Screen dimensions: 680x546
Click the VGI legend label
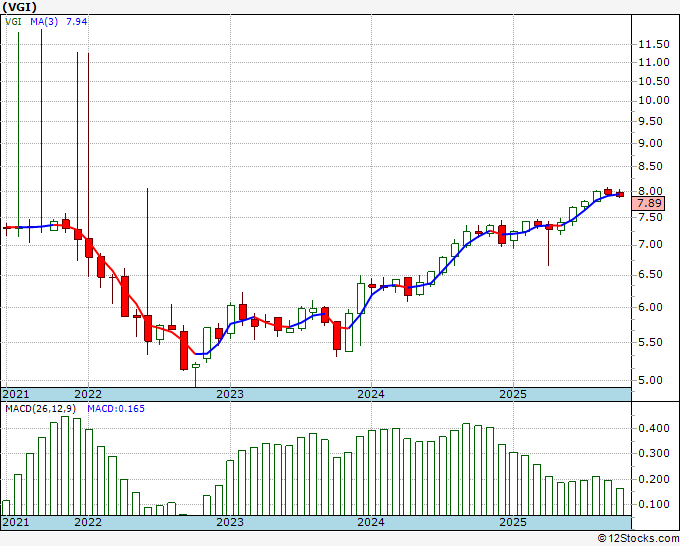pos(13,21)
